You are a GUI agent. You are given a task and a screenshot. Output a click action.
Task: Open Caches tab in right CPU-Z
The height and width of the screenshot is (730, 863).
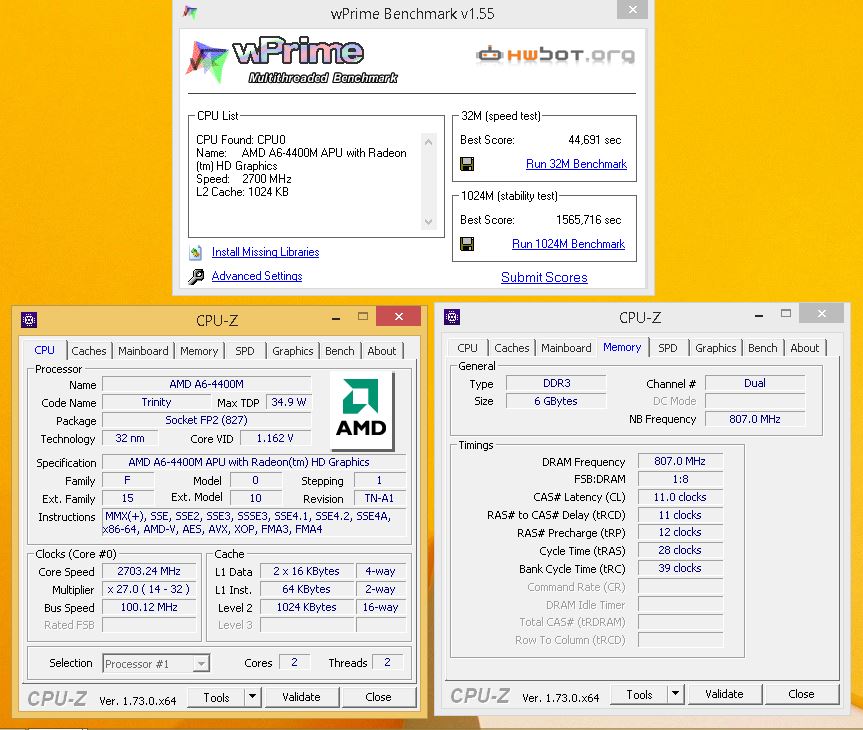pos(511,348)
